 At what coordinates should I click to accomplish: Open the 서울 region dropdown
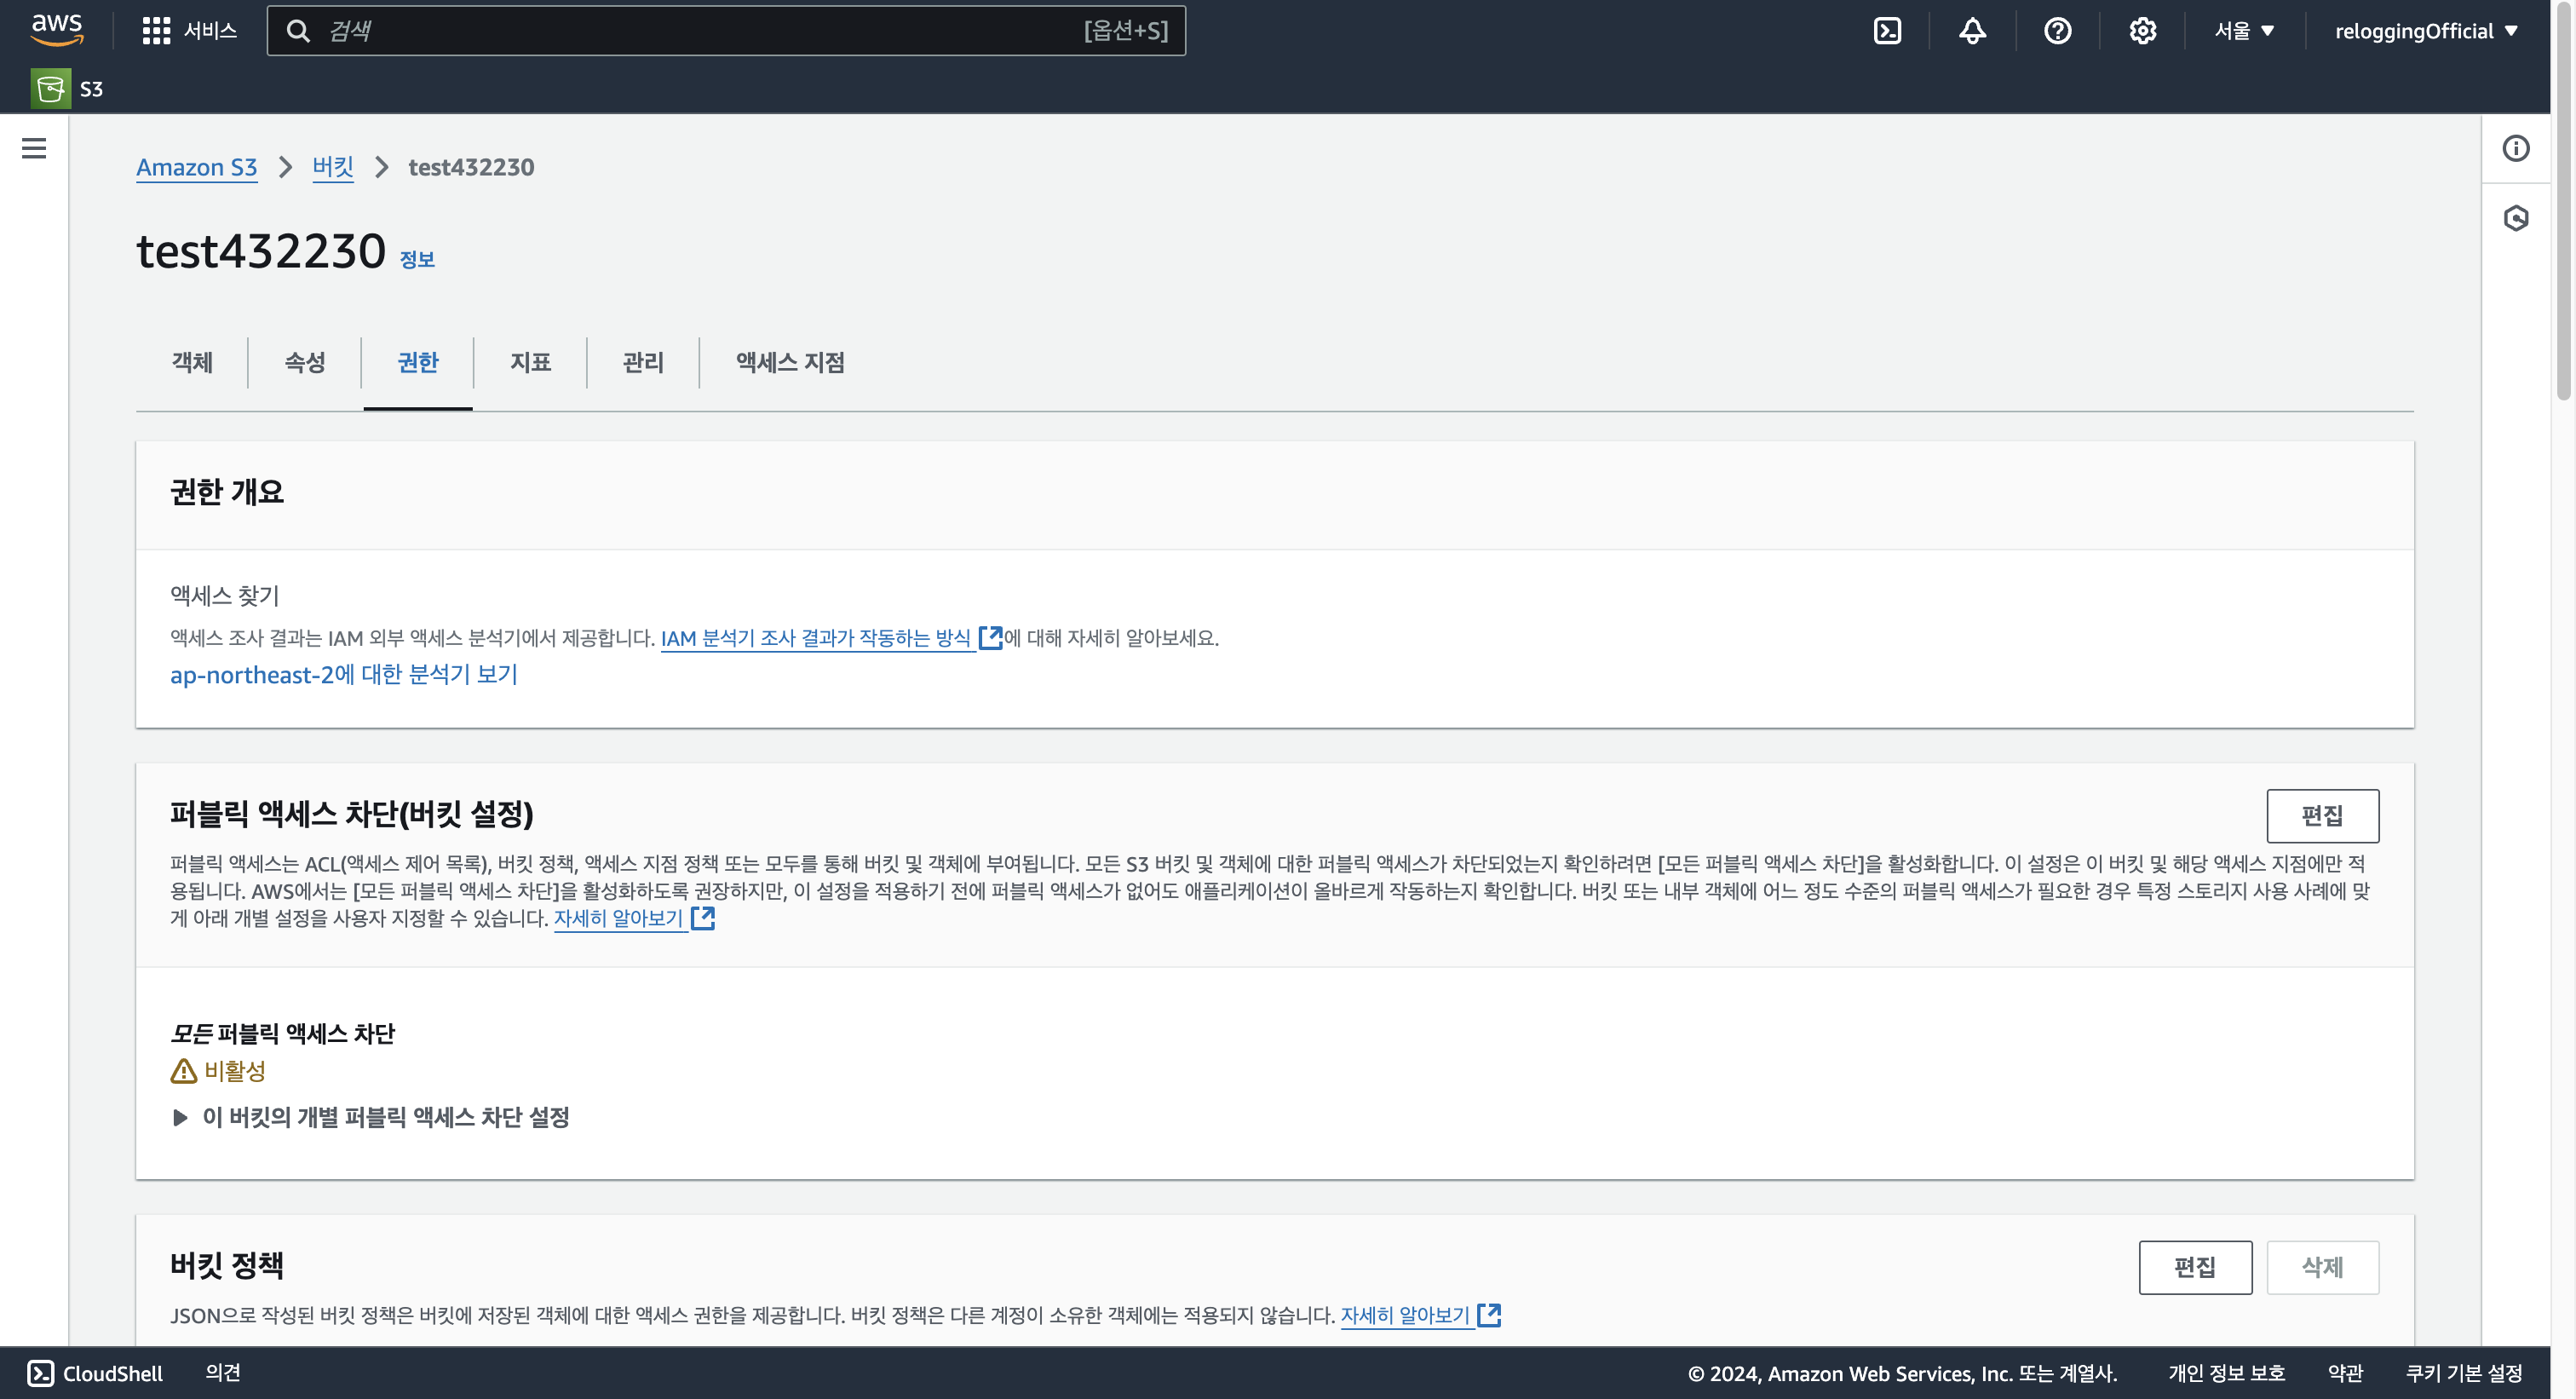(2244, 30)
